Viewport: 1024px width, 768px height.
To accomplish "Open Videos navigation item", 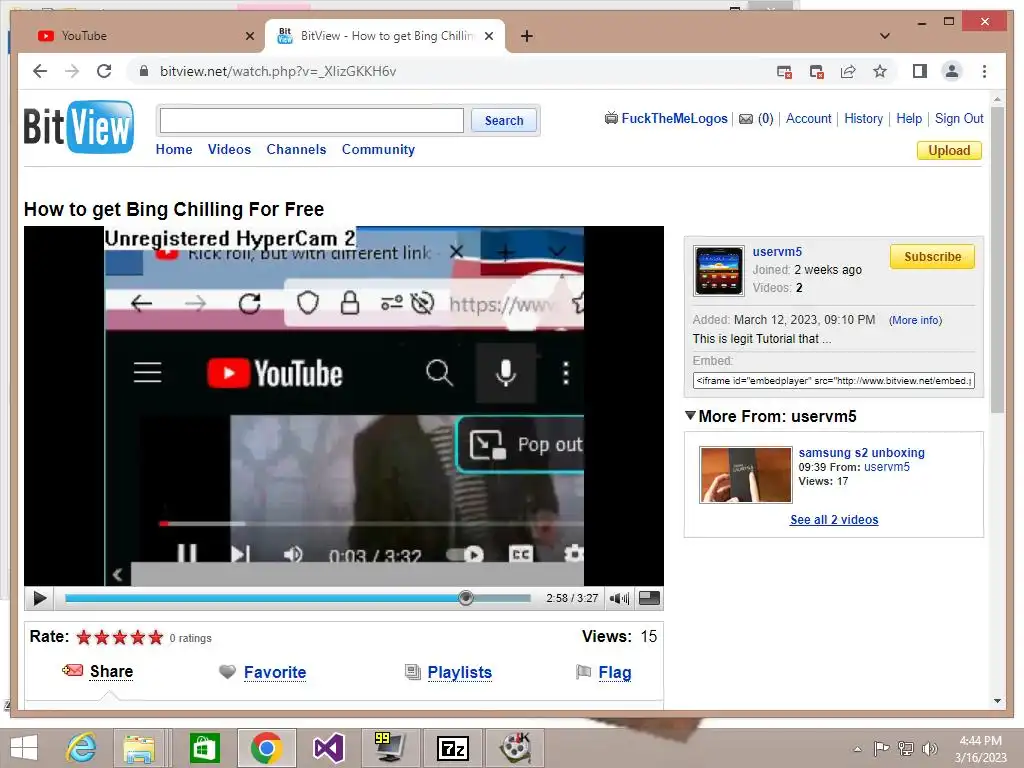I will click(x=229, y=149).
